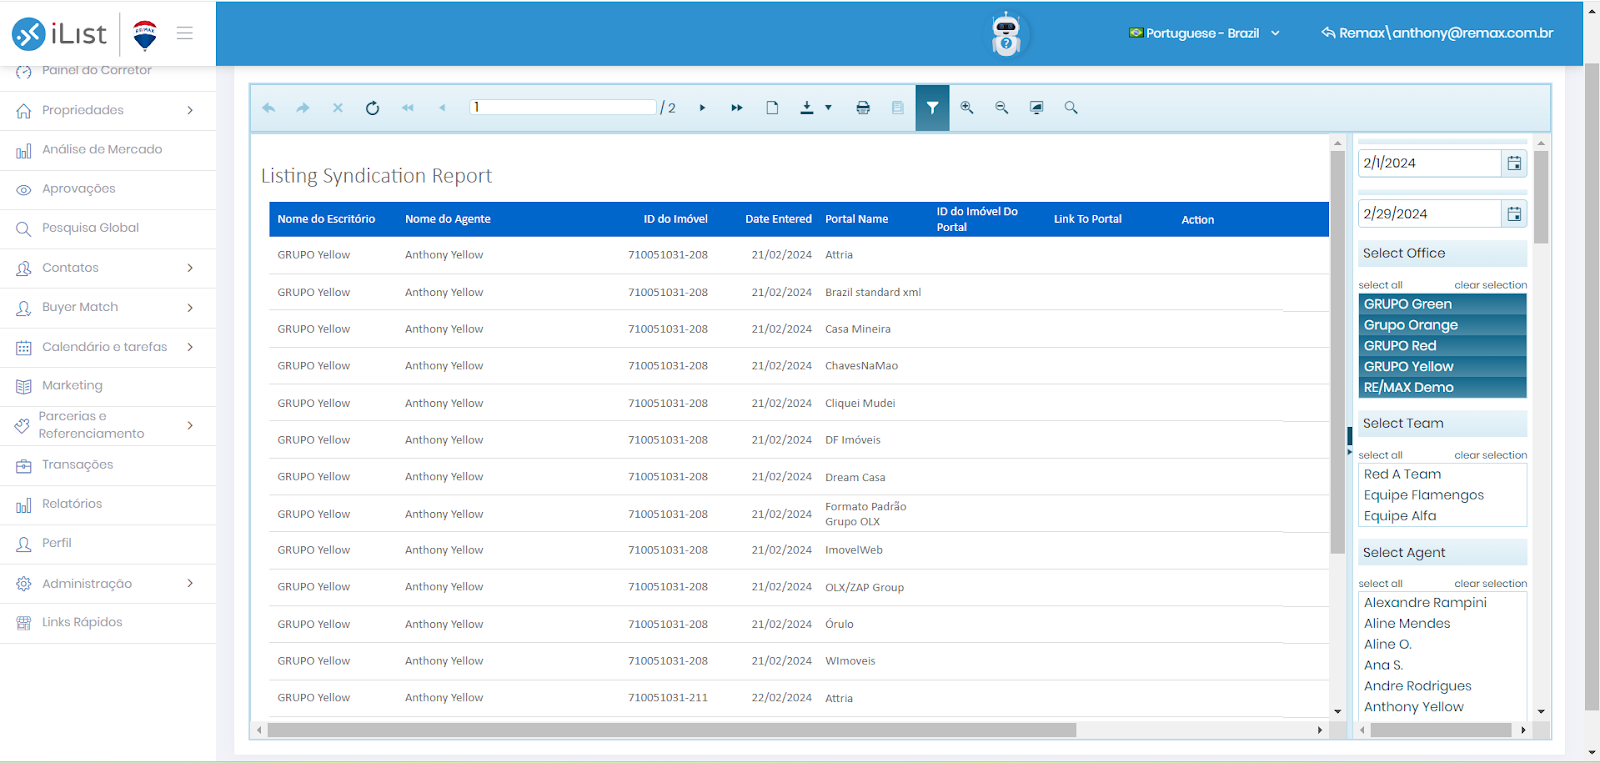Toggle the parameters filter area
The image size is (1600, 763).
pos(932,108)
